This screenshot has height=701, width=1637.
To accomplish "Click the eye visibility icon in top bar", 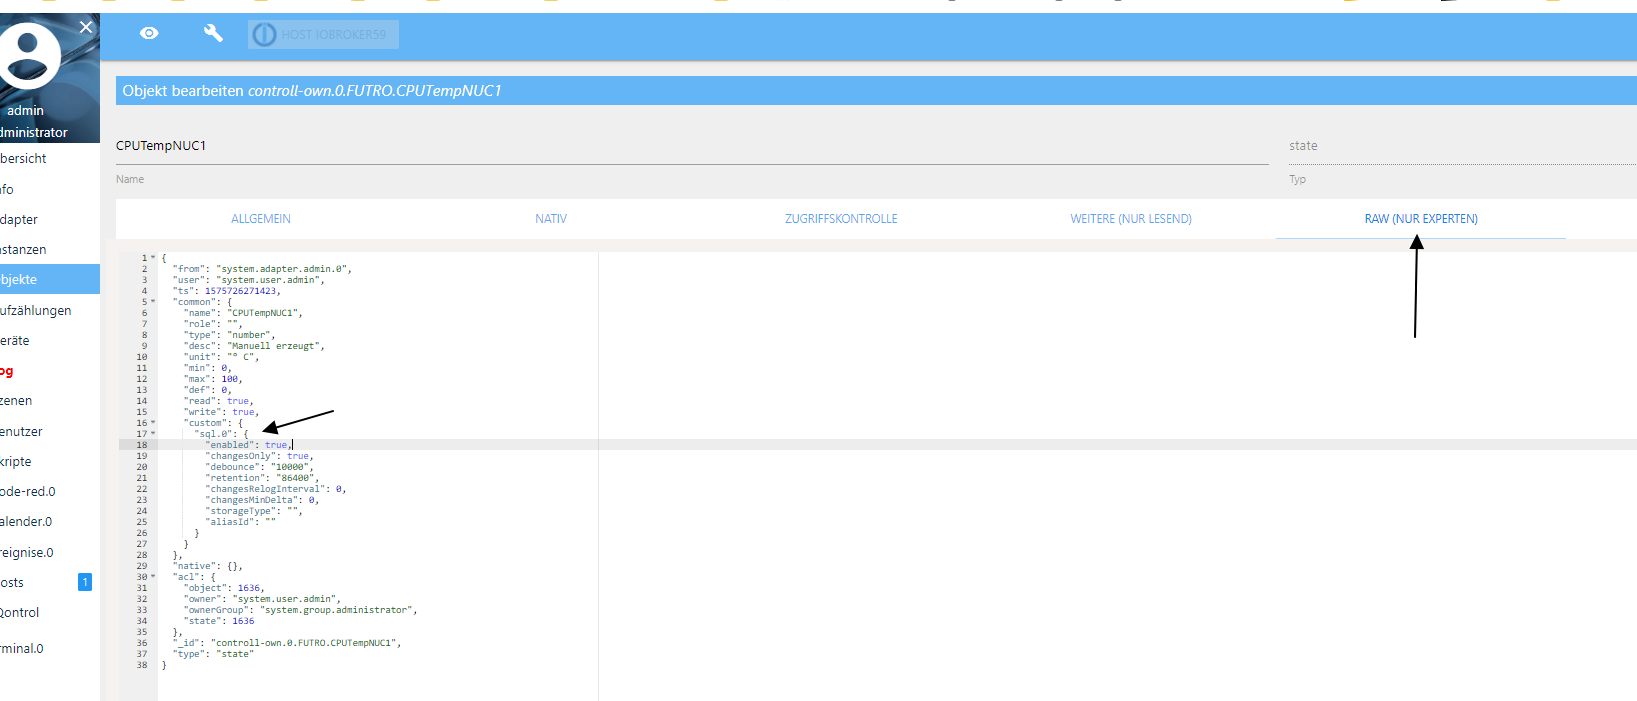I will point(149,34).
